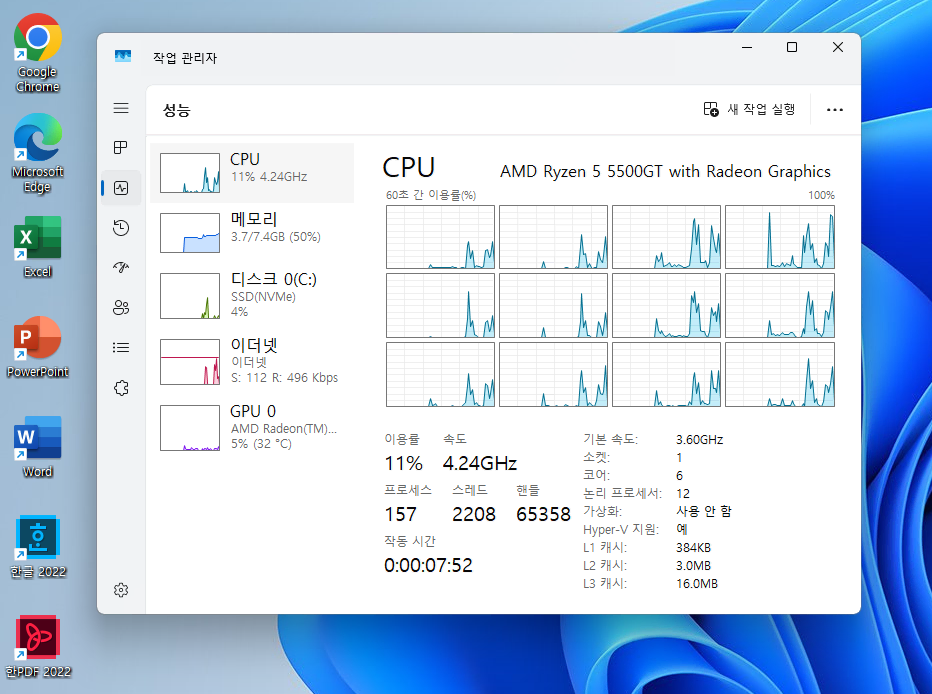Click the memory mini graph thumbnail
The image size is (932, 694).
click(190, 233)
